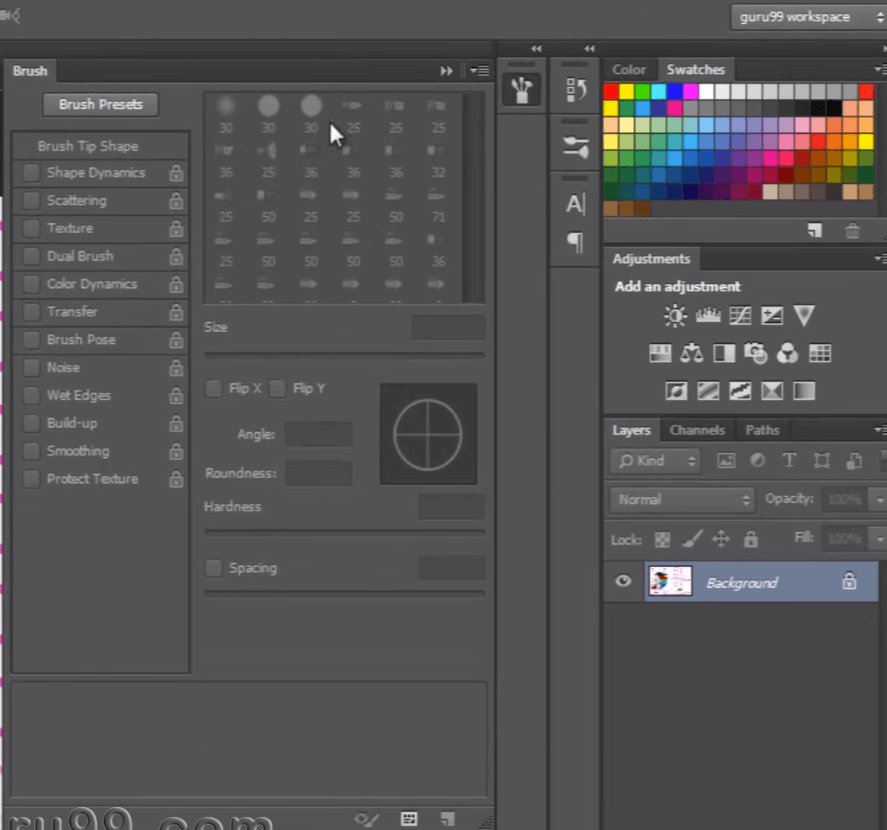The width and height of the screenshot is (887, 830).
Task: Open the Normal blend mode dropdown
Action: pos(681,499)
